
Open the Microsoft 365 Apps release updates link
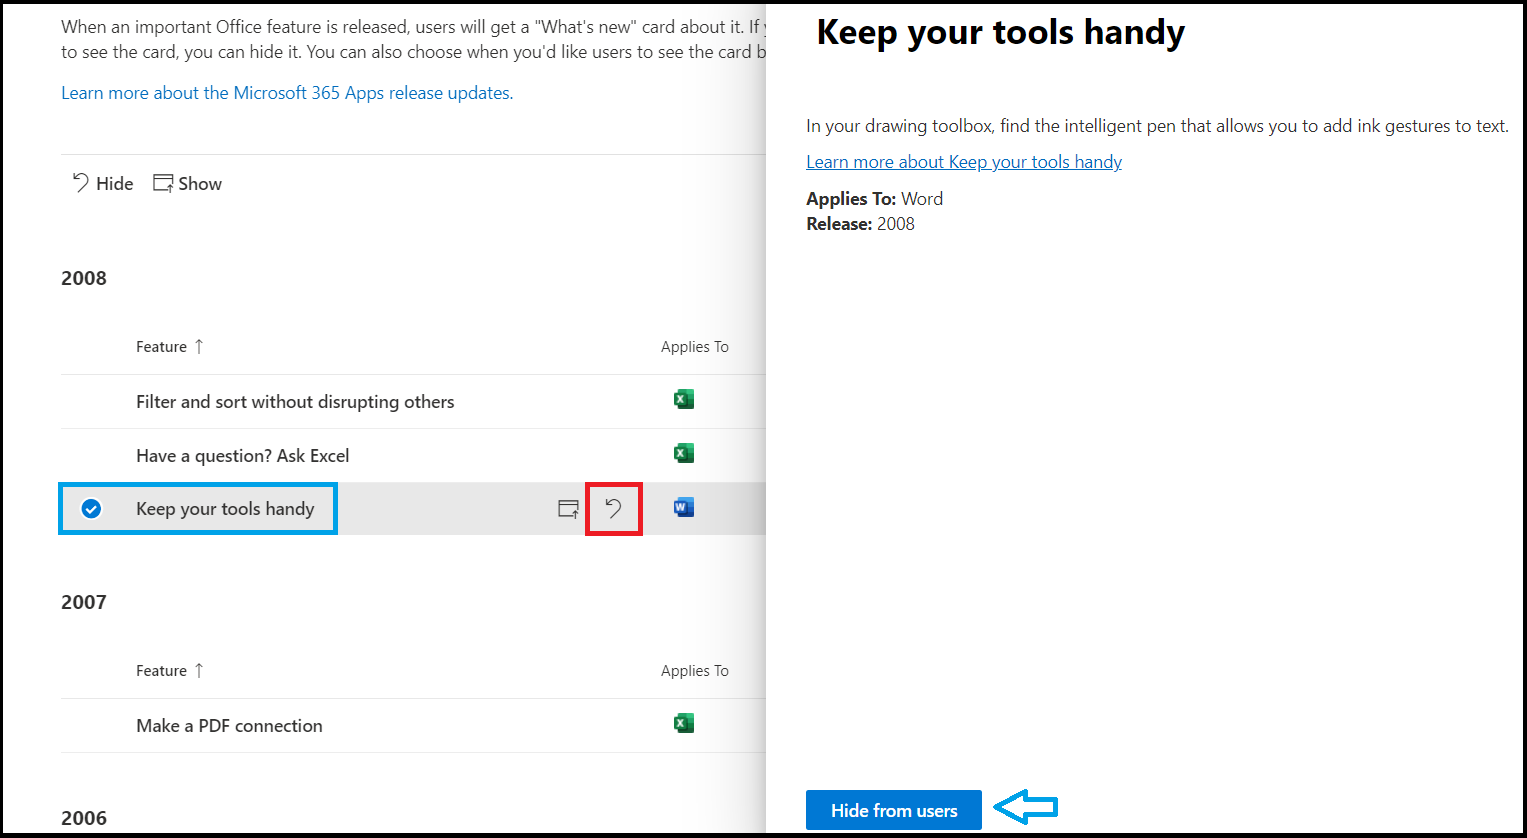[x=287, y=92]
